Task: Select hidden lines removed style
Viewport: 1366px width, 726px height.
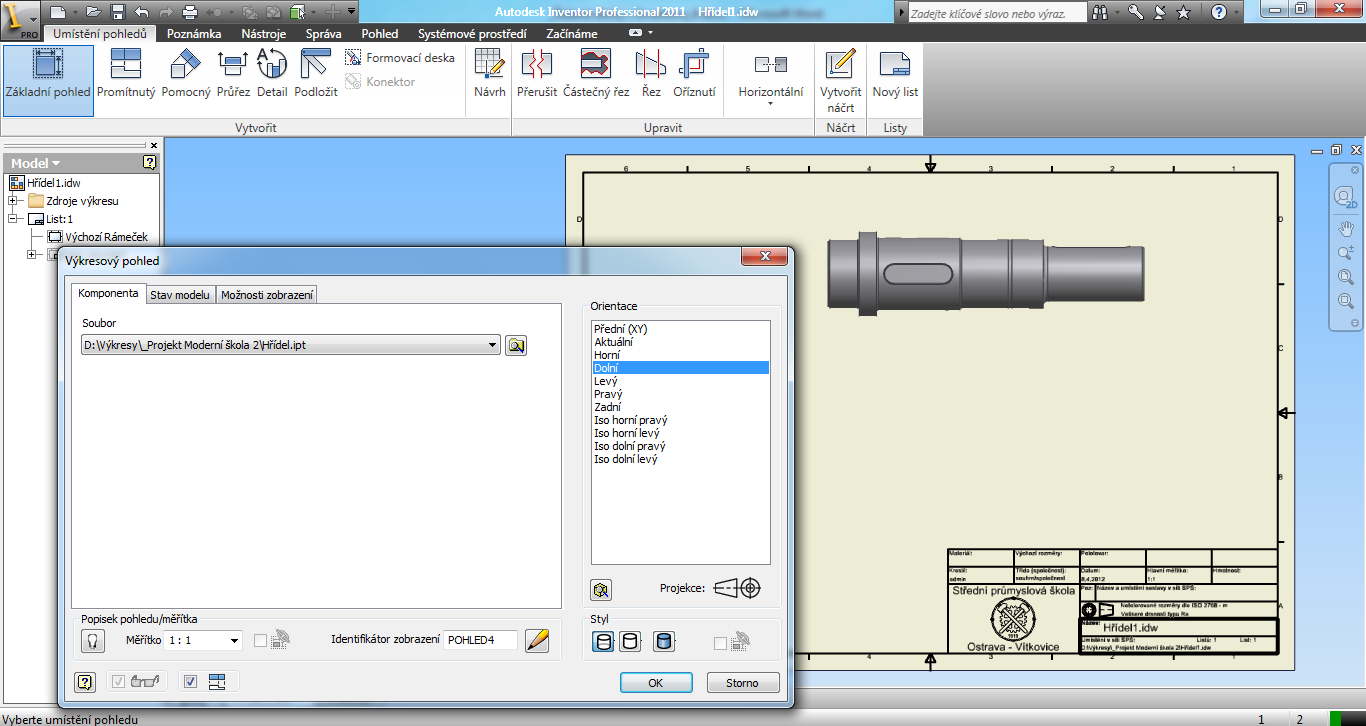Action: (630, 642)
